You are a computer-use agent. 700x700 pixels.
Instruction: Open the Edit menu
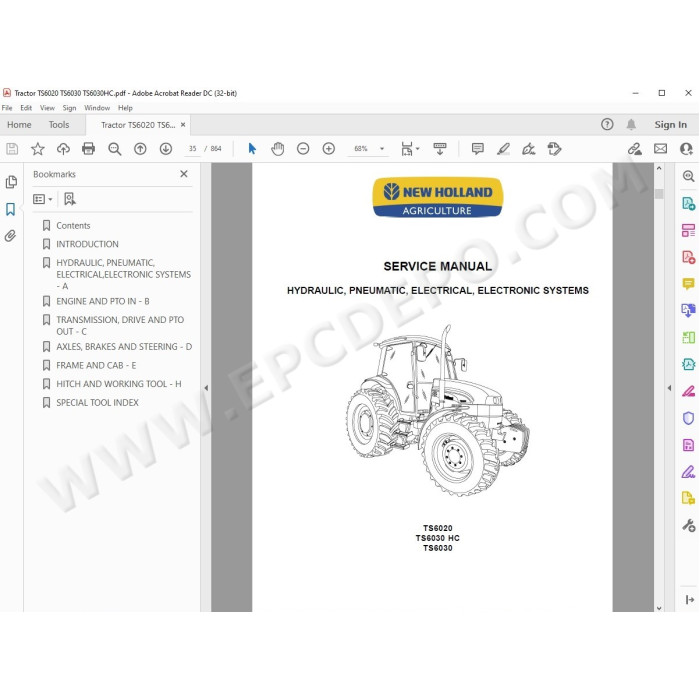click(x=26, y=108)
